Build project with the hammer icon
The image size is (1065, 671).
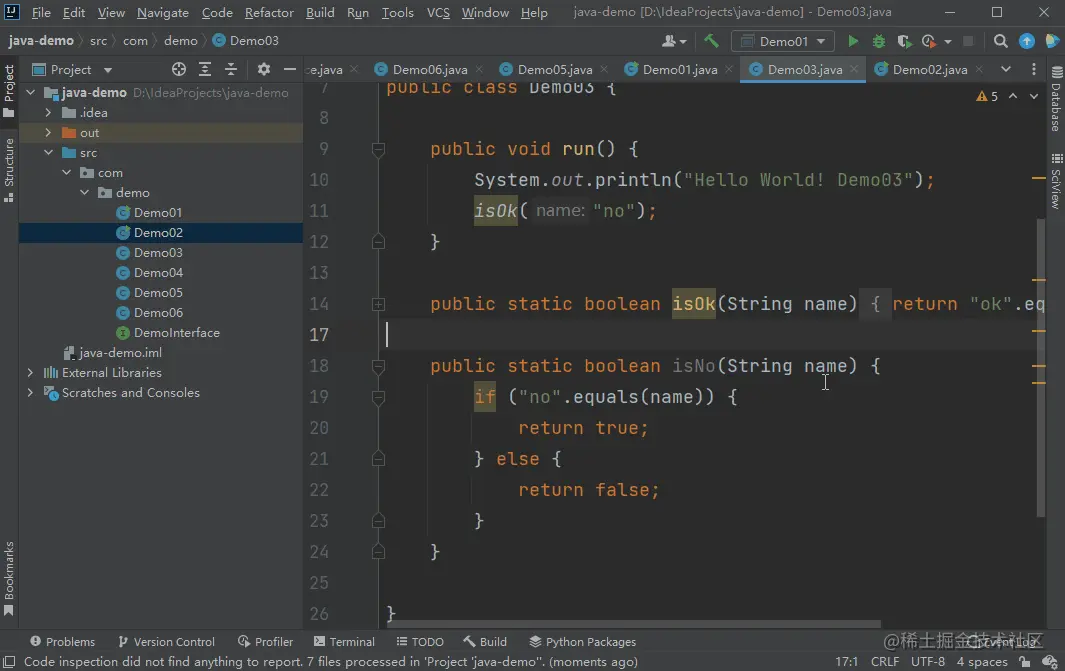[x=711, y=41]
